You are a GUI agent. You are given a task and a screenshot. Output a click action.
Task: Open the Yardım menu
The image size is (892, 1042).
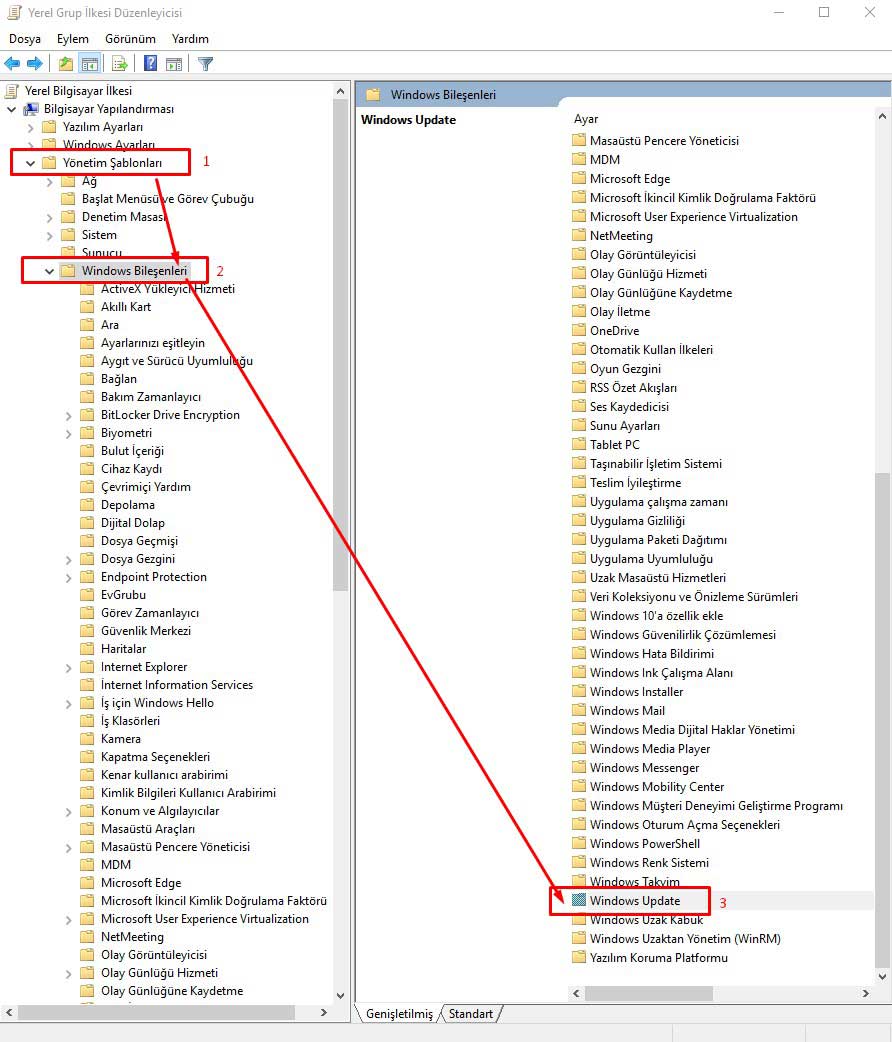(x=190, y=39)
